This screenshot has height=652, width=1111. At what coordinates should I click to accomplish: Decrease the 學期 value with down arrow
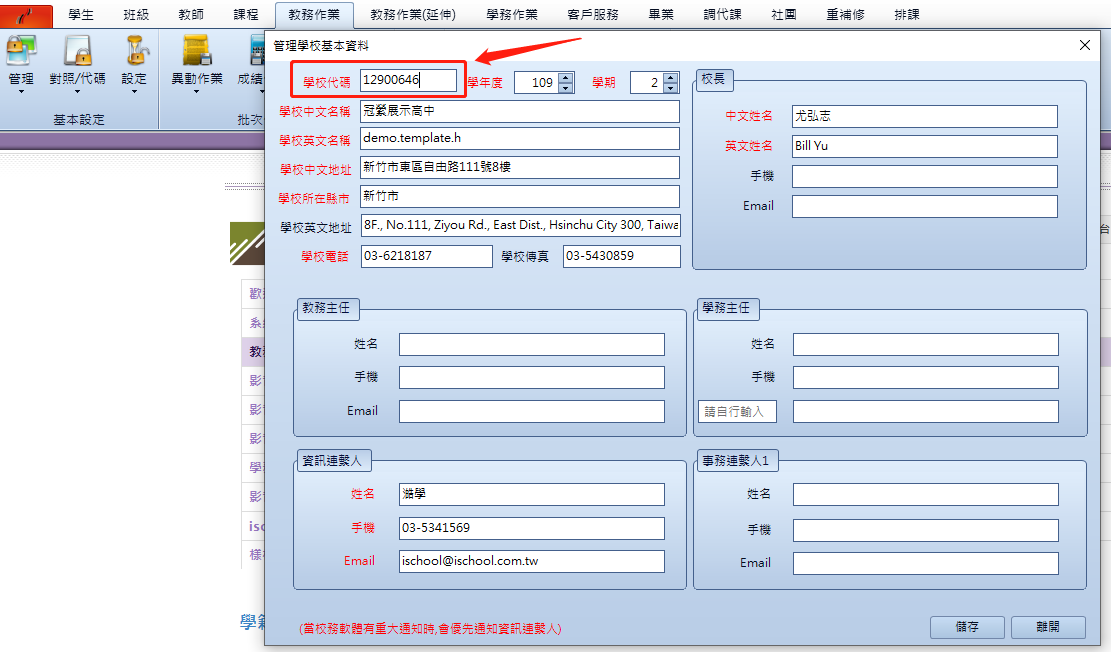coord(670,88)
